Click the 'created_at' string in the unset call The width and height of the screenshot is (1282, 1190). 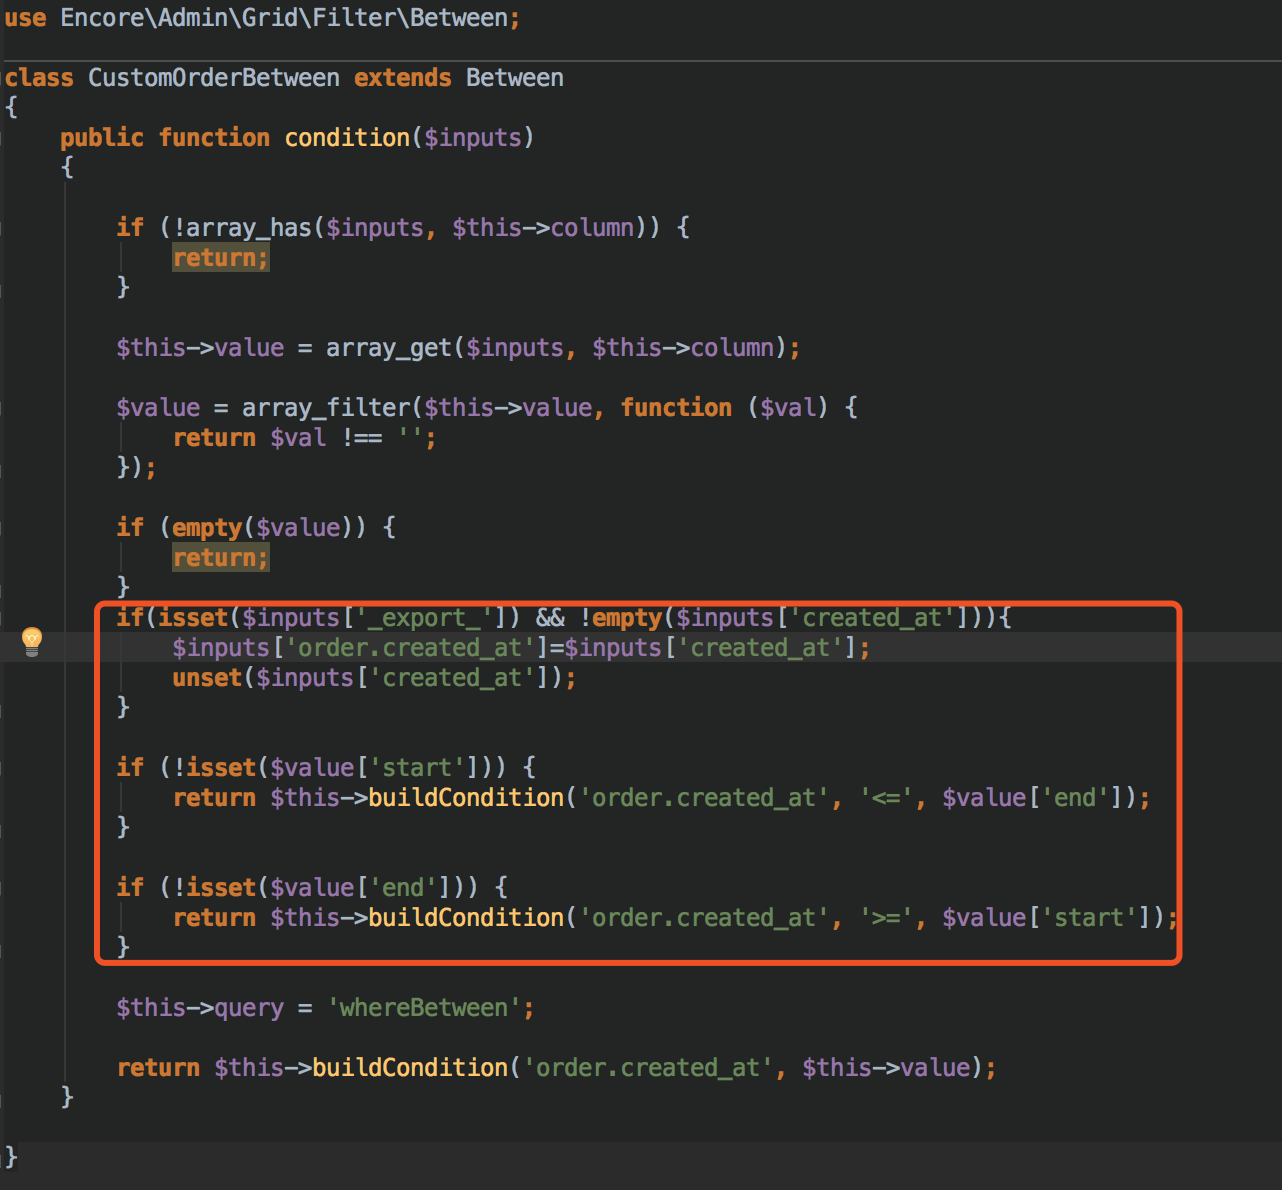click(452, 677)
